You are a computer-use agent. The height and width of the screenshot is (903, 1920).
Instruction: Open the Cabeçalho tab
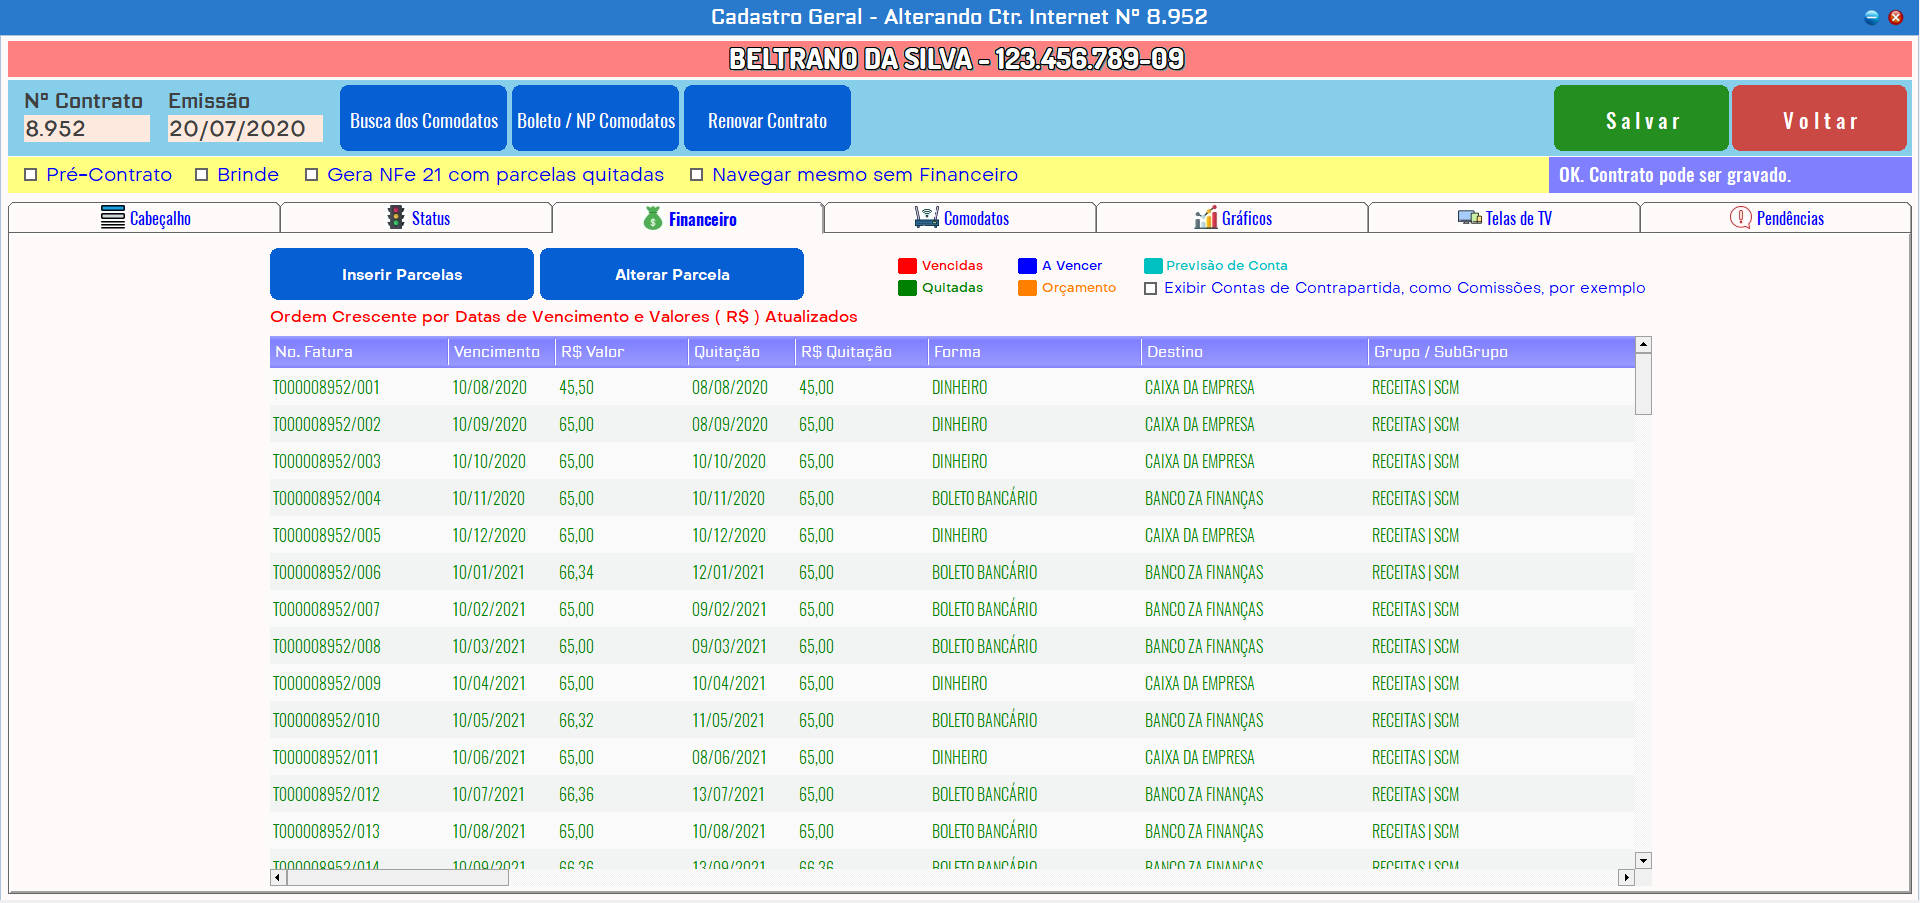point(145,218)
